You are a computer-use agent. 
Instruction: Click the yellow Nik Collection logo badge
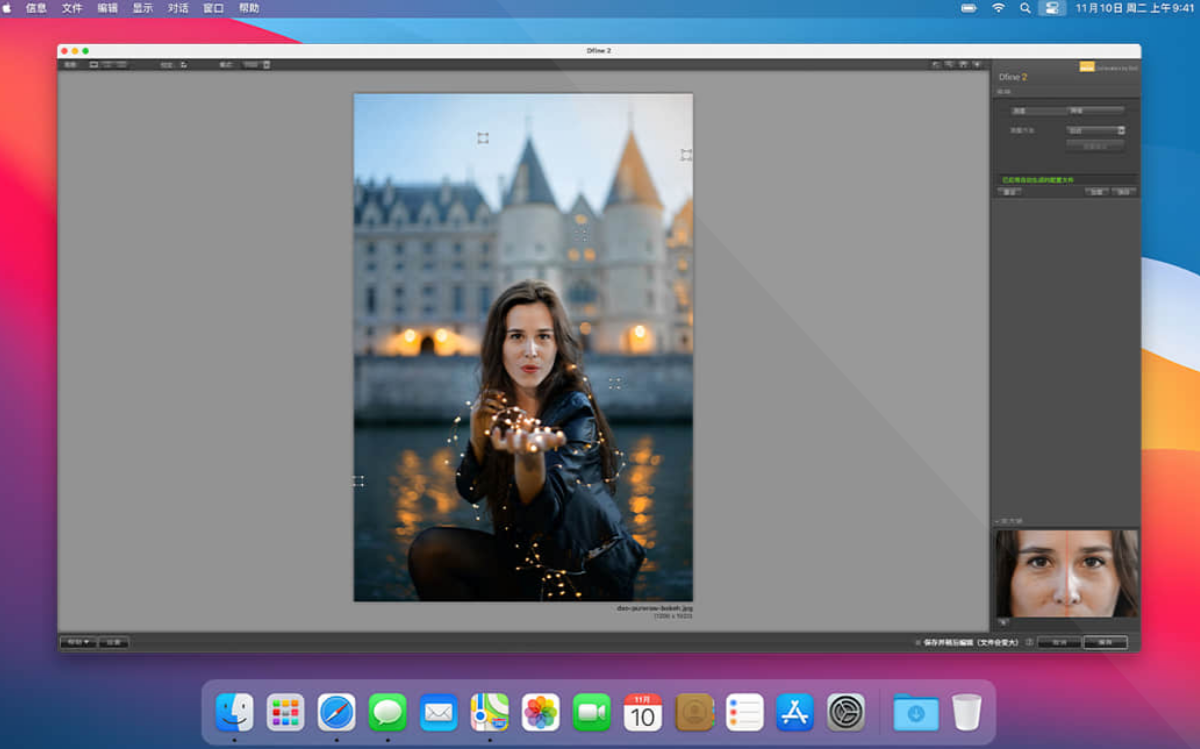click(1087, 66)
